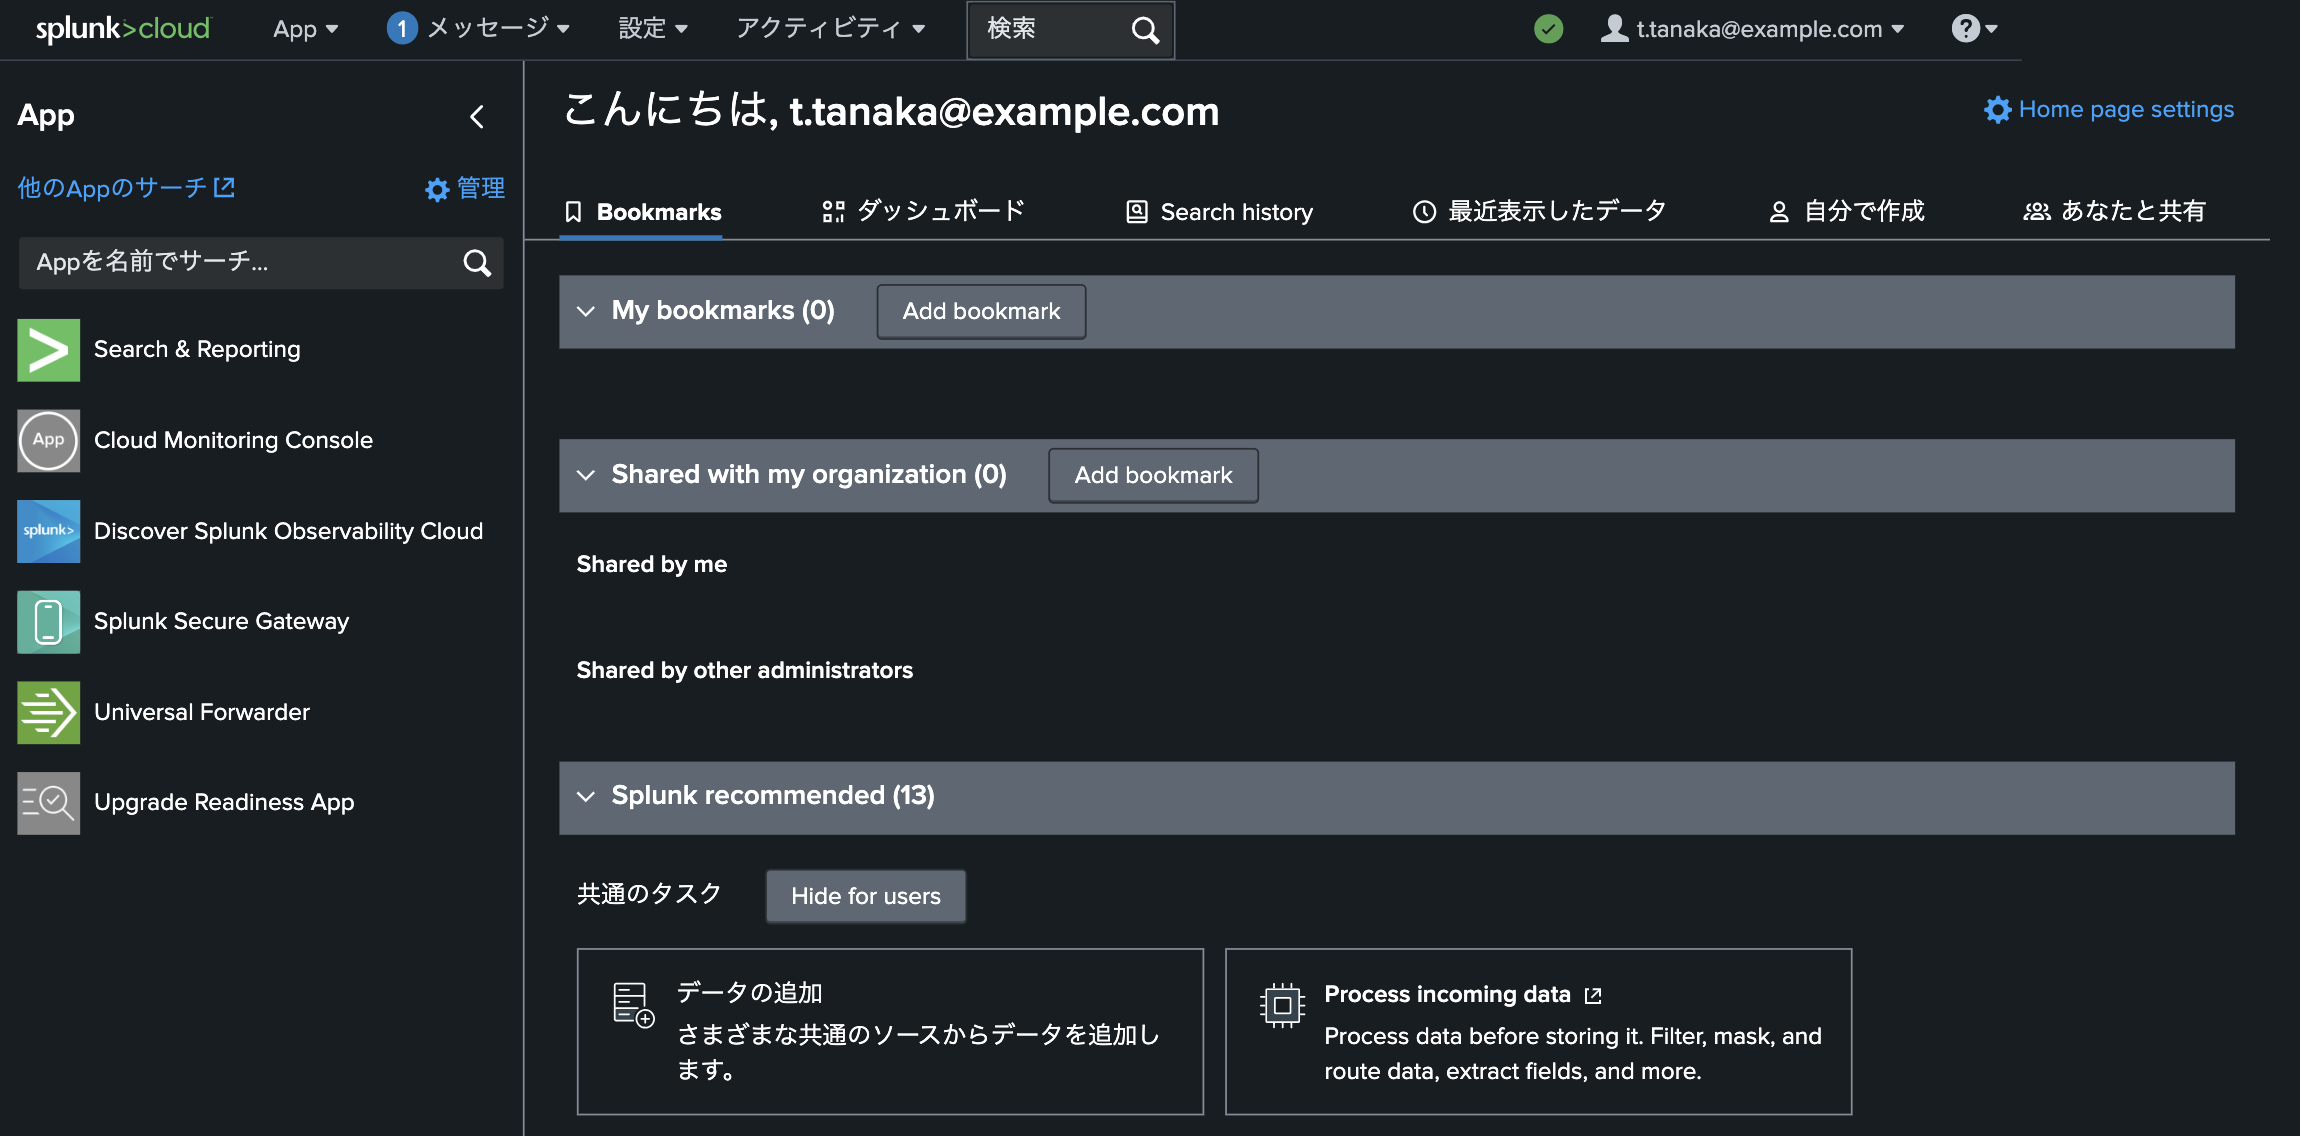Click the Shared by other administrators heading
Image resolution: width=2300 pixels, height=1136 pixels.
745,670
